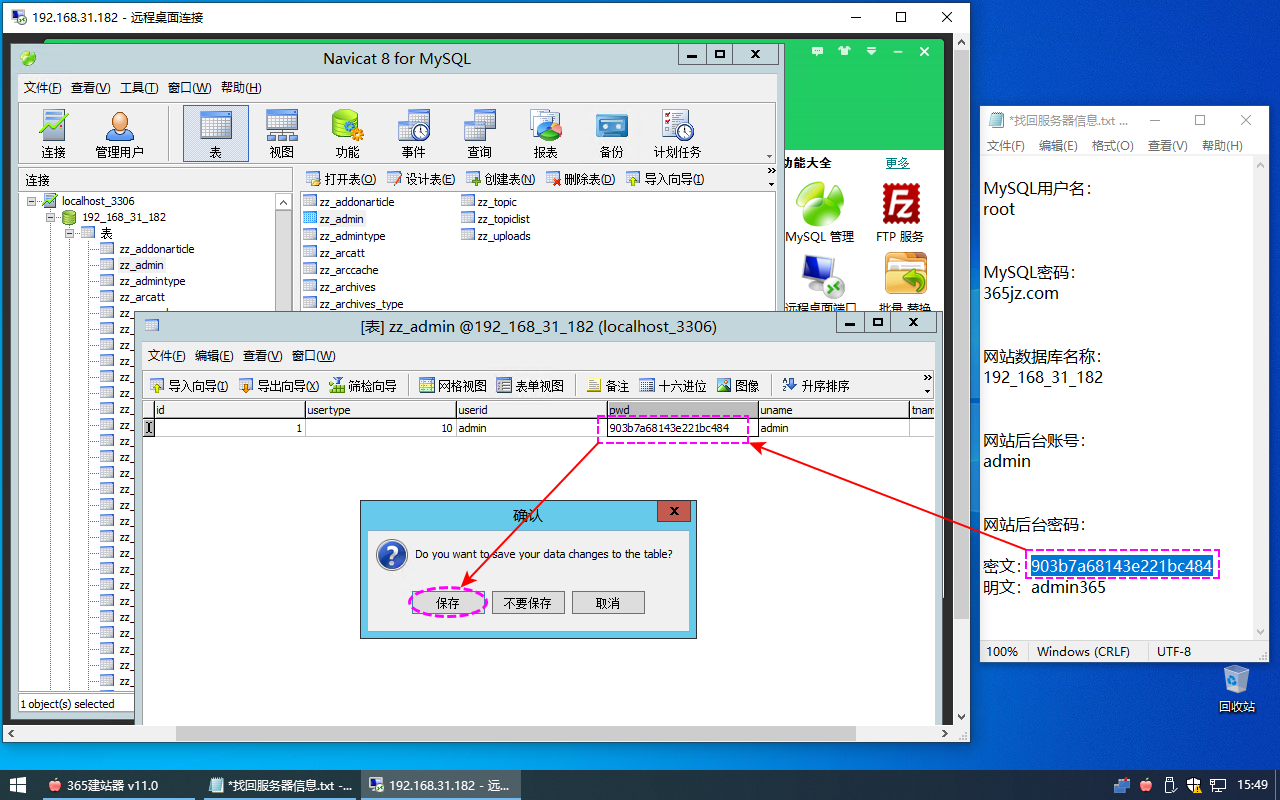Click 设计表 (Design Table) button

coord(421,179)
